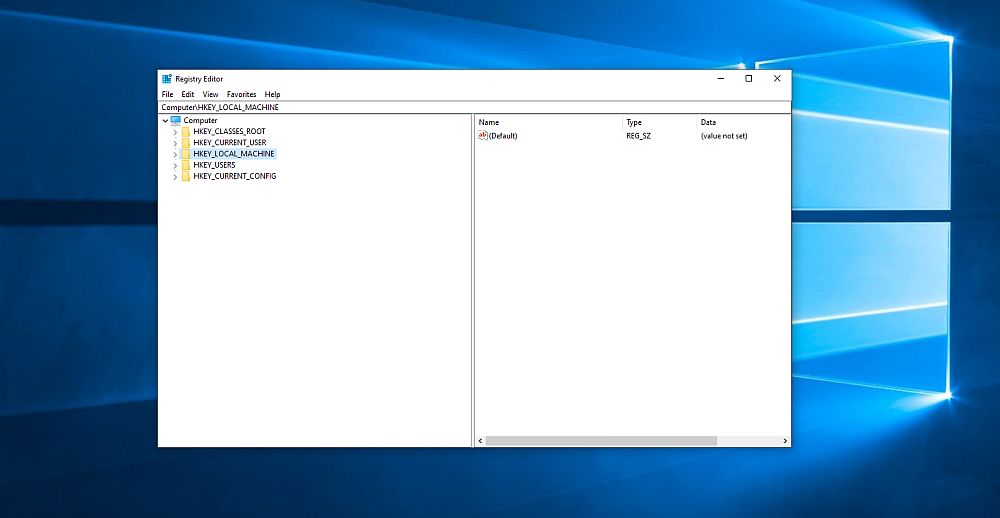This screenshot has height=518, width=1000.
Task: Click the HKEY_CURRENT_CONFIG folder icon
Action: (186, 176)
